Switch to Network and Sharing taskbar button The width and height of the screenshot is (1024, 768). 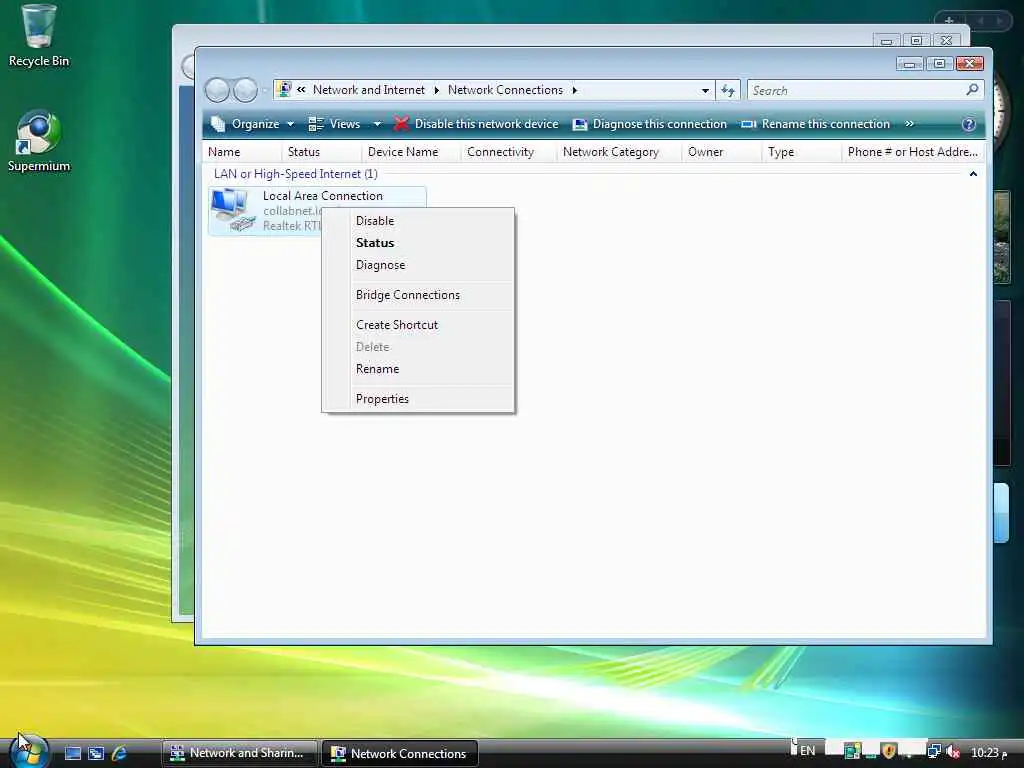pos(239,753)
